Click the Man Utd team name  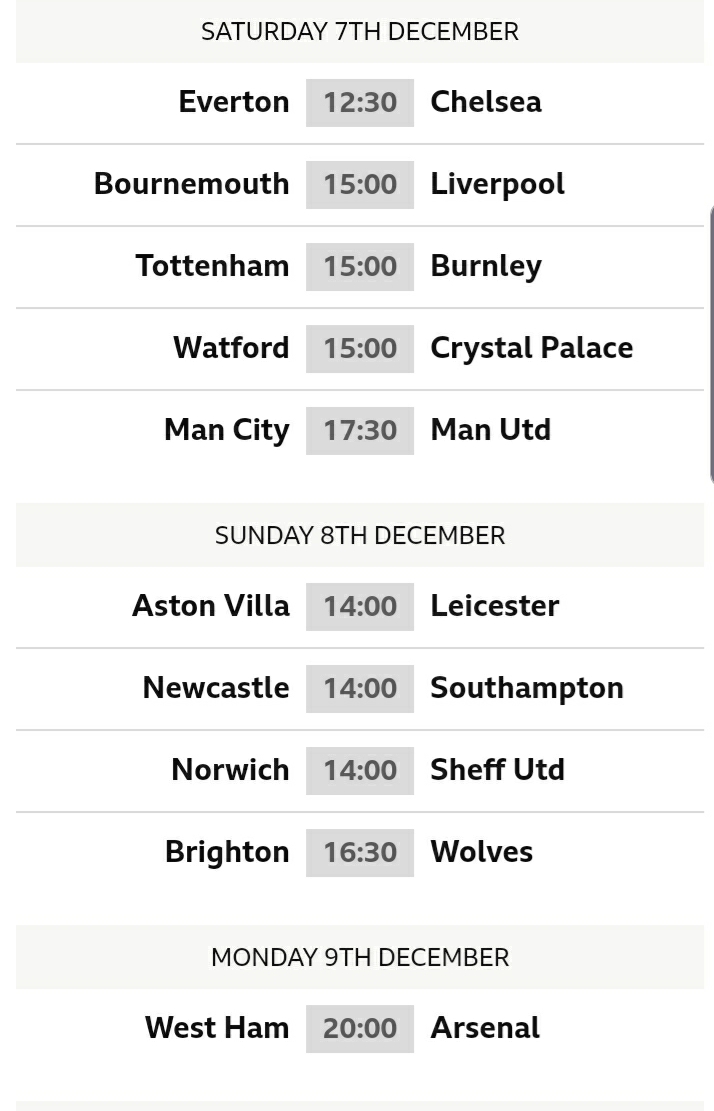[x=490, y=430]
